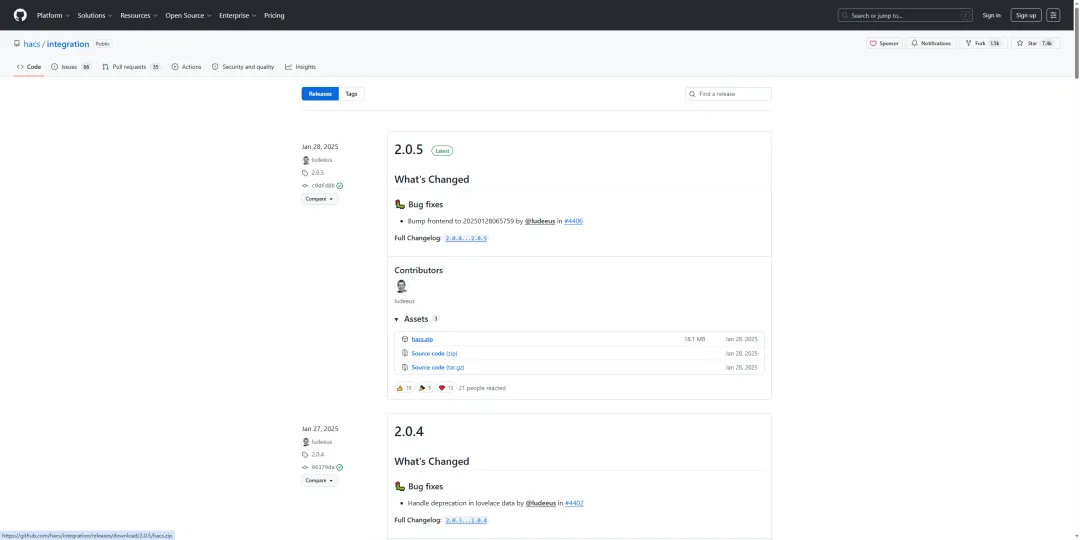Click the verified check icon beside 96379da
The height and width of the screenshot is (540, 1080).
pos(340,467)
